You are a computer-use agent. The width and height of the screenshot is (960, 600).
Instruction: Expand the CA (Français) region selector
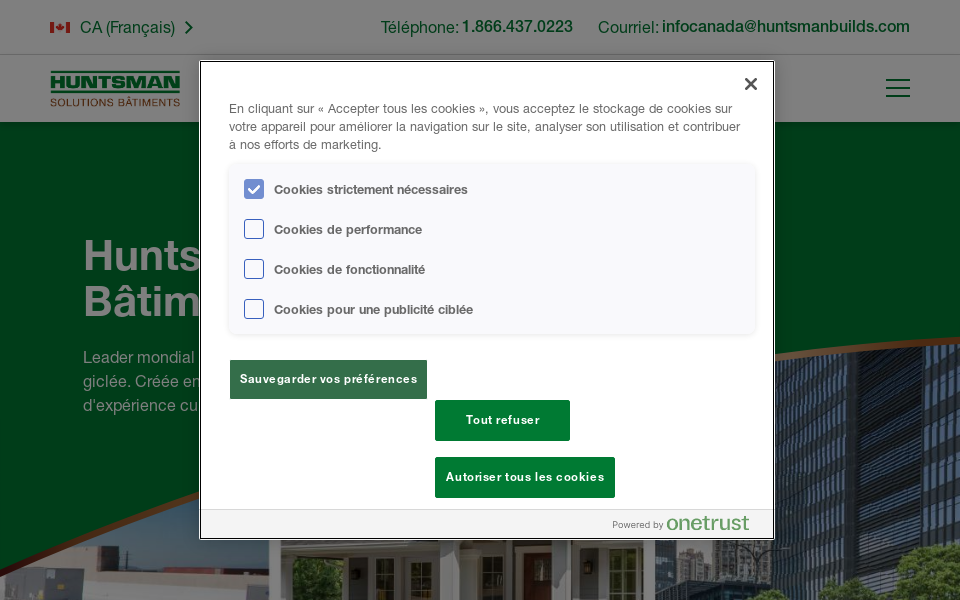(x=122, y=27)
